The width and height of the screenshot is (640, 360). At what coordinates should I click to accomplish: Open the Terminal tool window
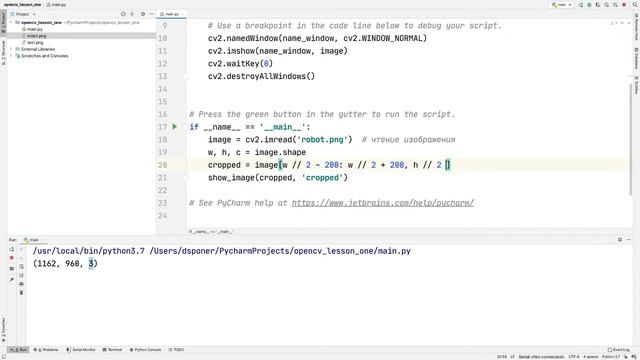click(x=112, y=350)
